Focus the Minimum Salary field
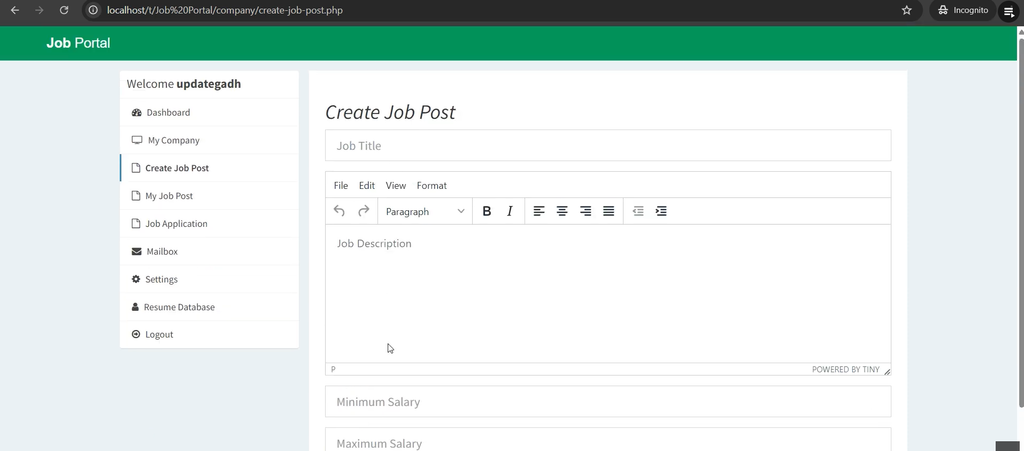The height and width of the screenshot is (451, 1024). 608,401
